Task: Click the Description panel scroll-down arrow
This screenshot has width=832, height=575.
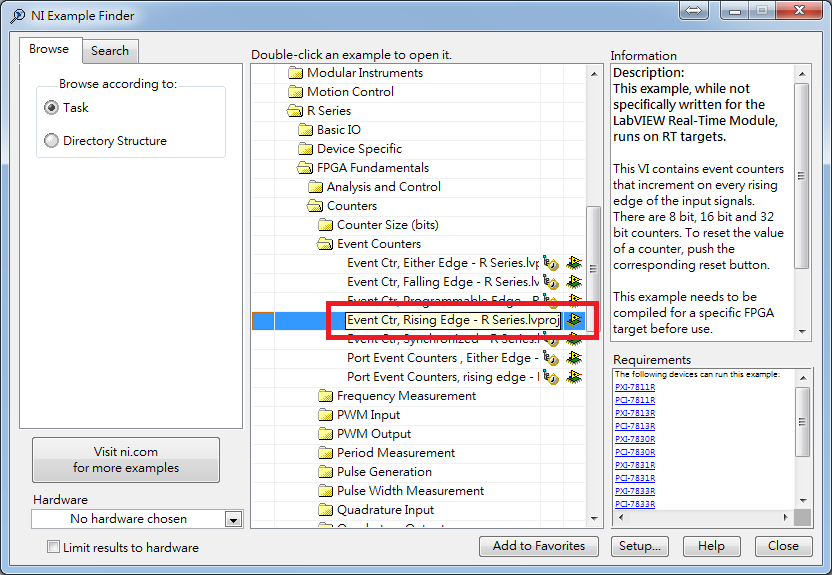Action: [802, 332]
